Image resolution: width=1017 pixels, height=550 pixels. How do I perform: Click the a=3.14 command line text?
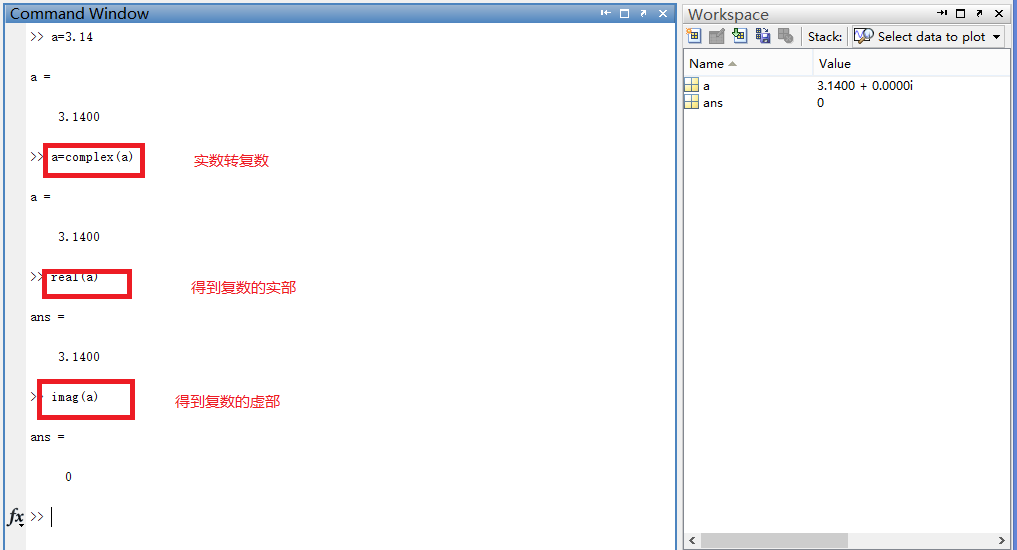[x=72, y=37]
